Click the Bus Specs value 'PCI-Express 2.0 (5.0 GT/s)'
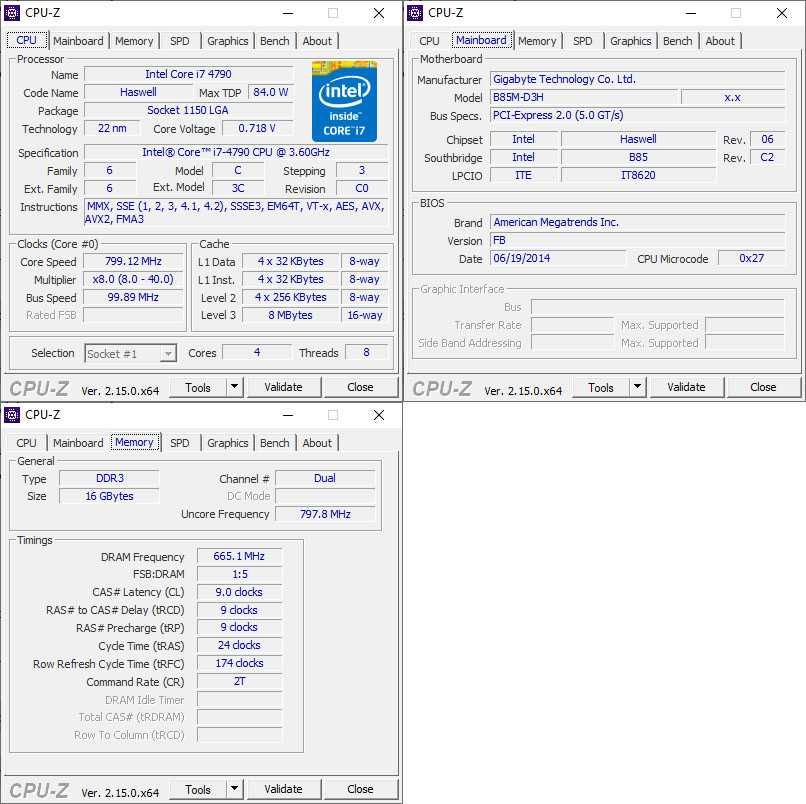 (x=637, y=115)
